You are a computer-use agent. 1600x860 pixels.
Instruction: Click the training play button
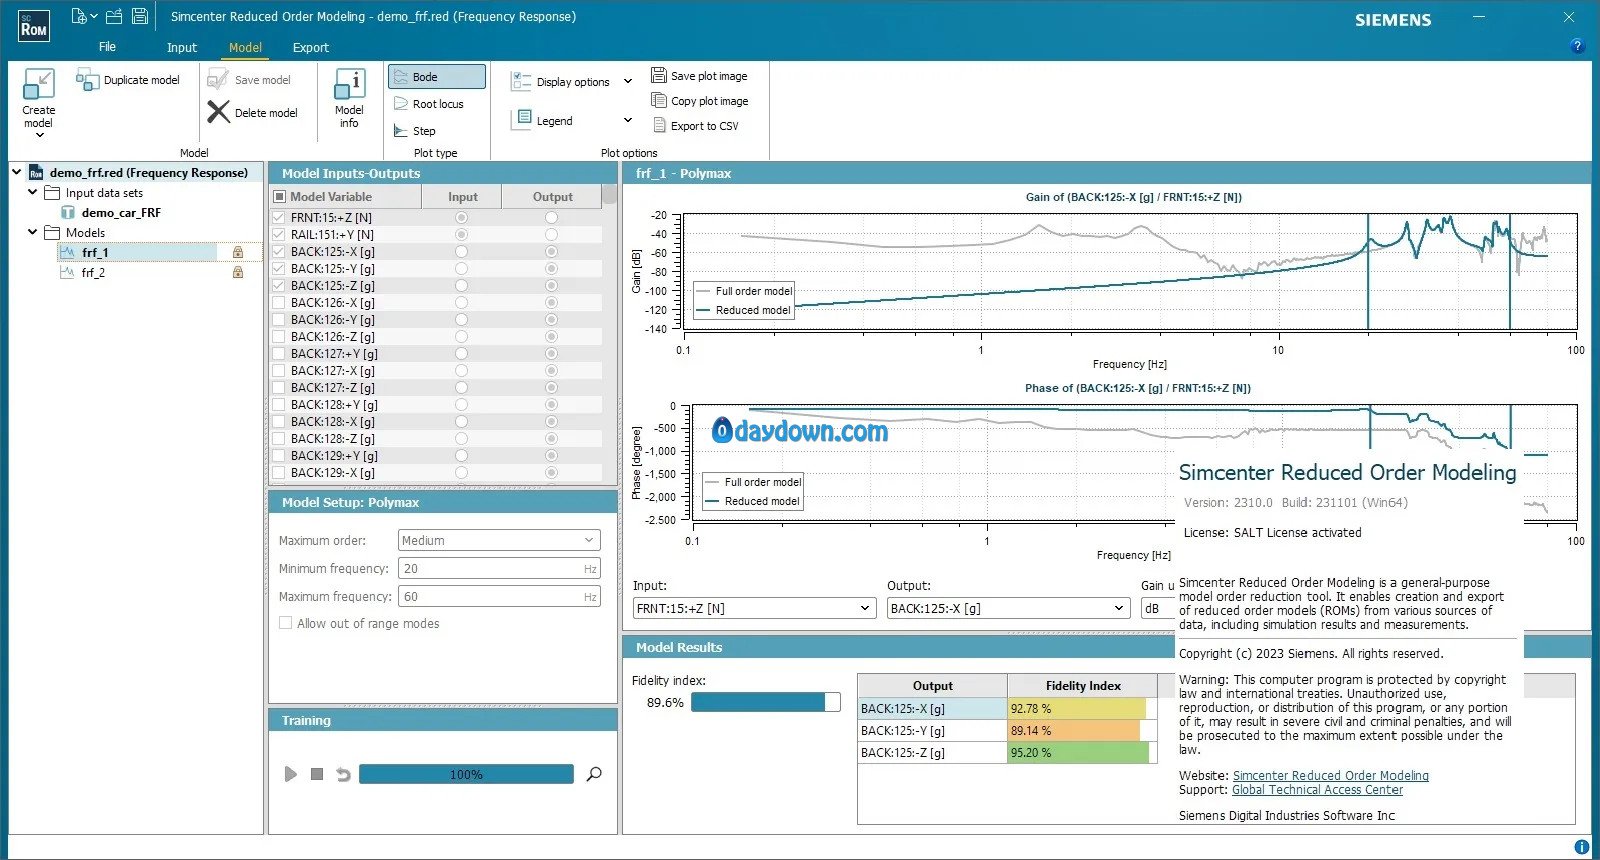coord(291,774)
